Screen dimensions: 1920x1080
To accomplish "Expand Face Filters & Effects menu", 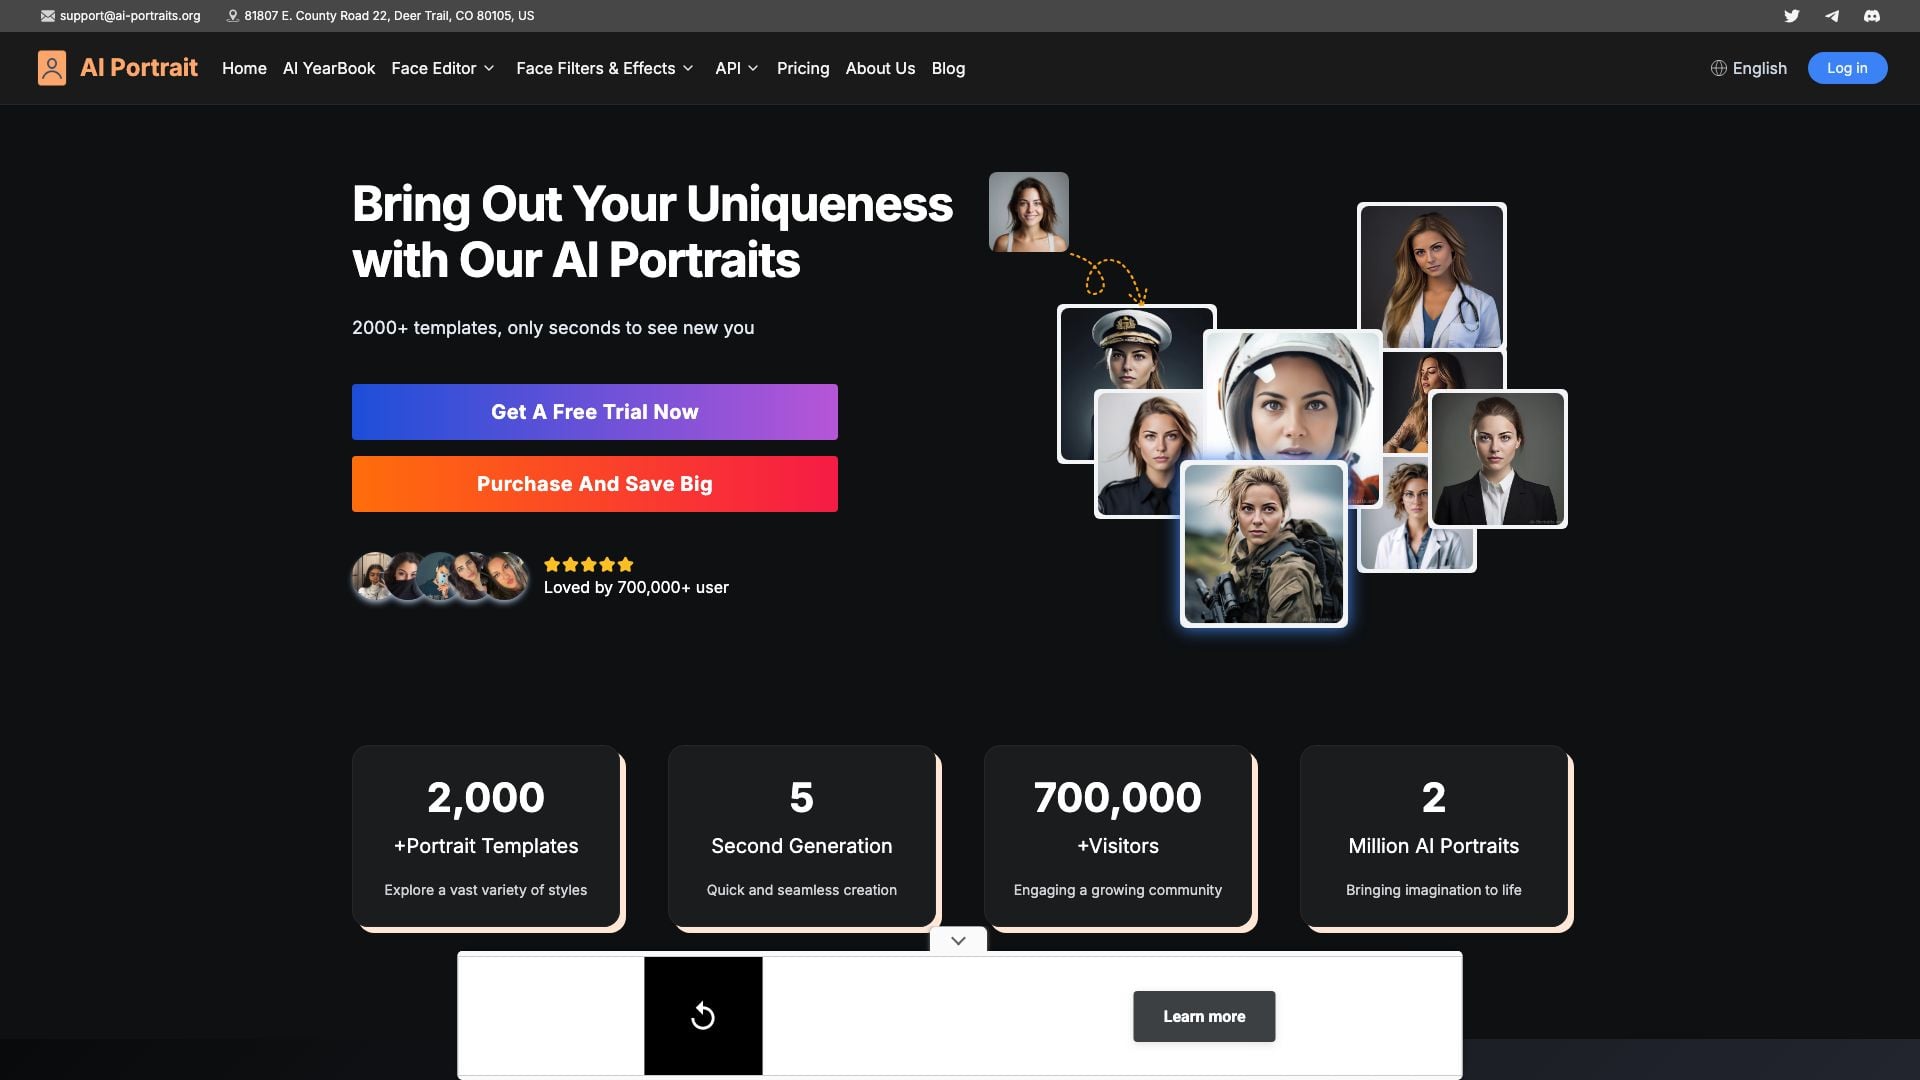I will (604, 68).
